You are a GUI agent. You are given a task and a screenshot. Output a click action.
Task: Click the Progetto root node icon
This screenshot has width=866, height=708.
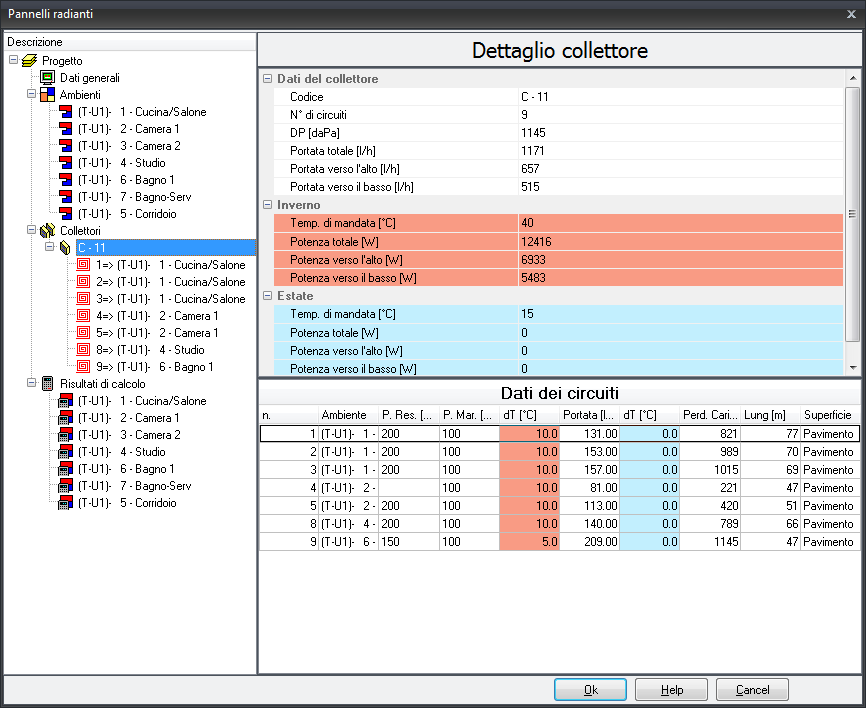coord(29,61)
